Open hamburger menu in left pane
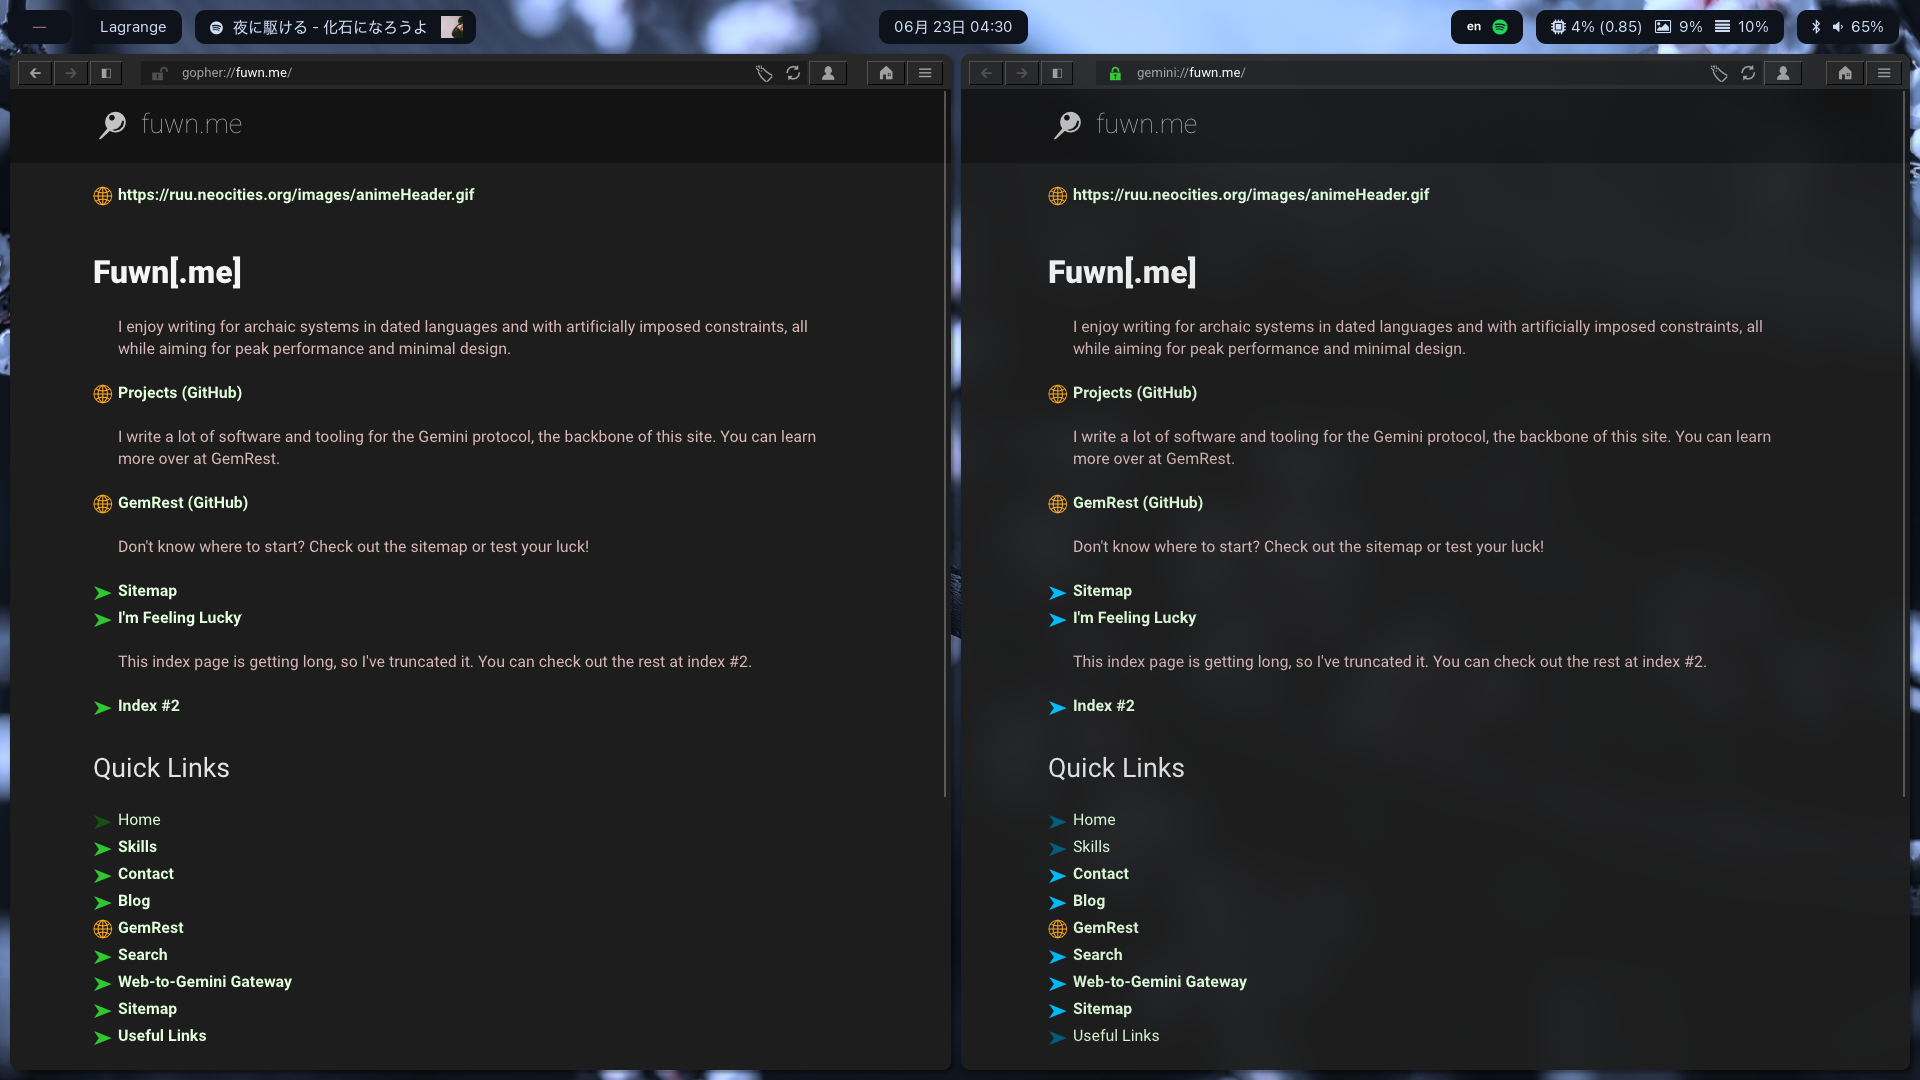The image size is (1920, 1080). [x=925, y=73]
